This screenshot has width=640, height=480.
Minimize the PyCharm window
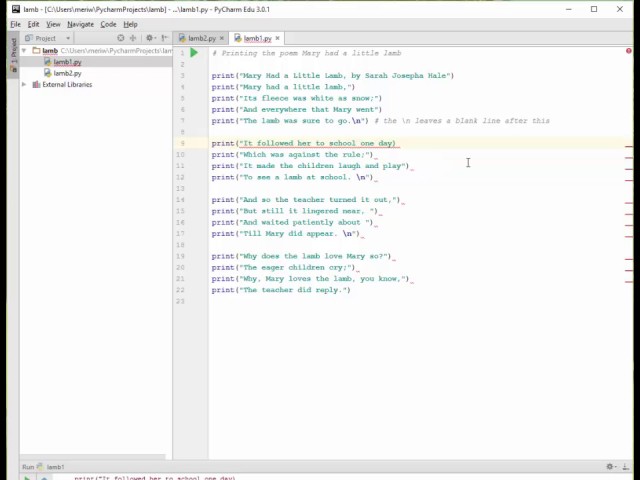coord(569,9)
